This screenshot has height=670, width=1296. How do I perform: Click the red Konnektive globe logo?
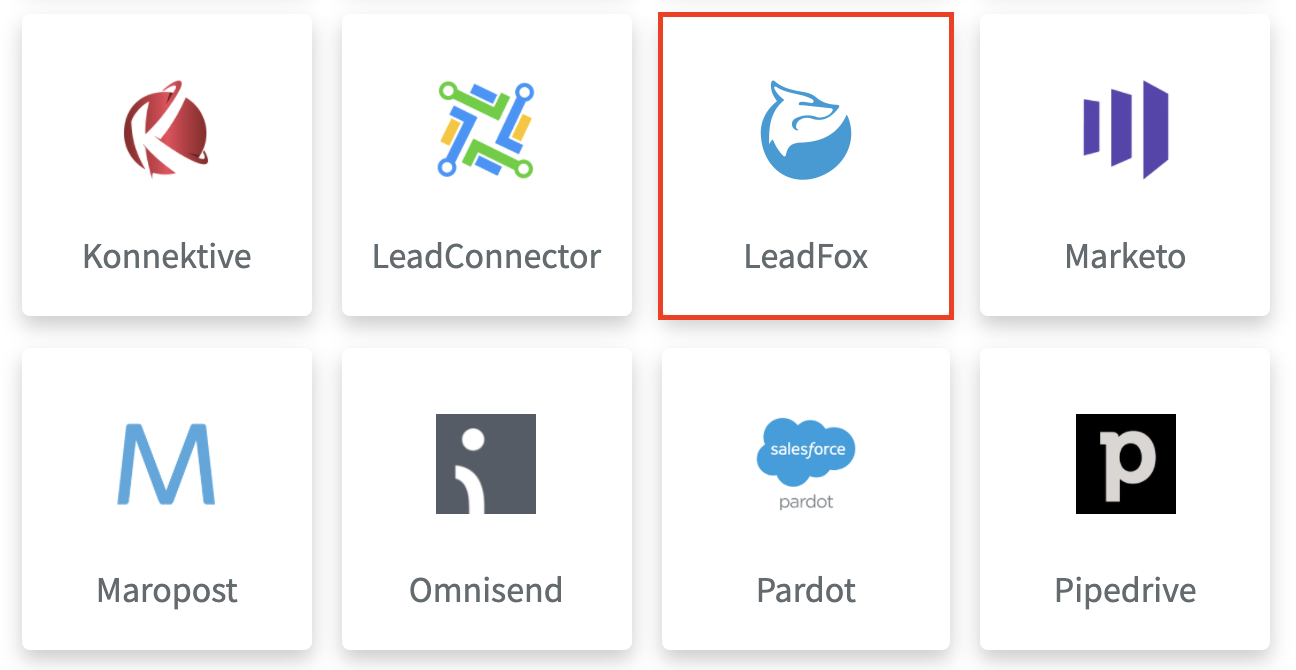pyautogui.click(x=166, y=130)
